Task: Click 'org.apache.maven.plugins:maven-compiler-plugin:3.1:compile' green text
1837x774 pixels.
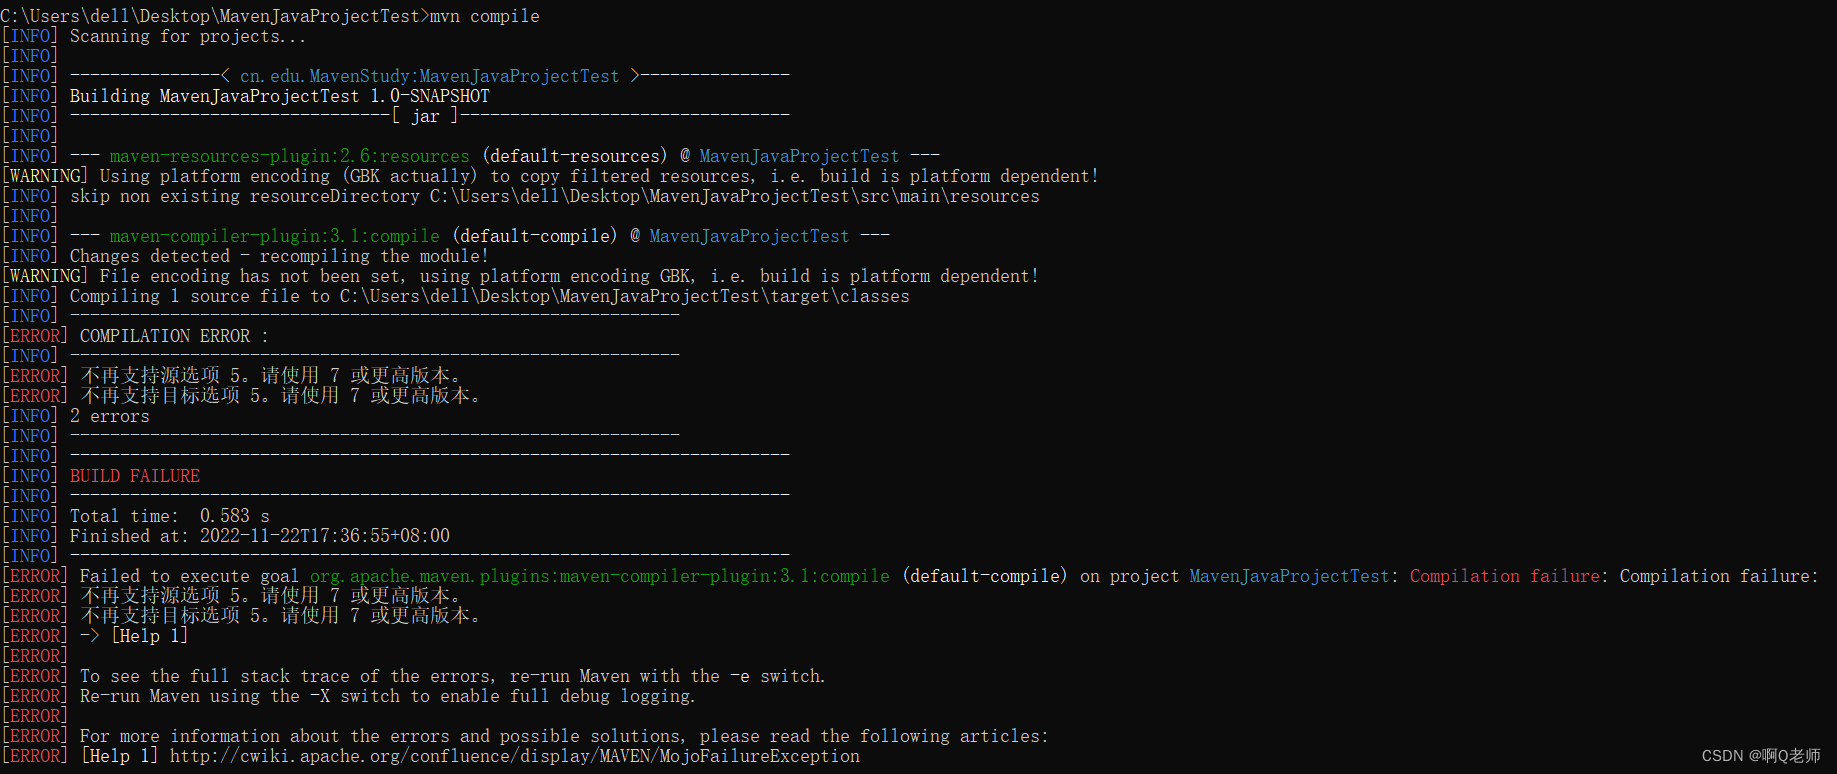Action: click(600, 576)
